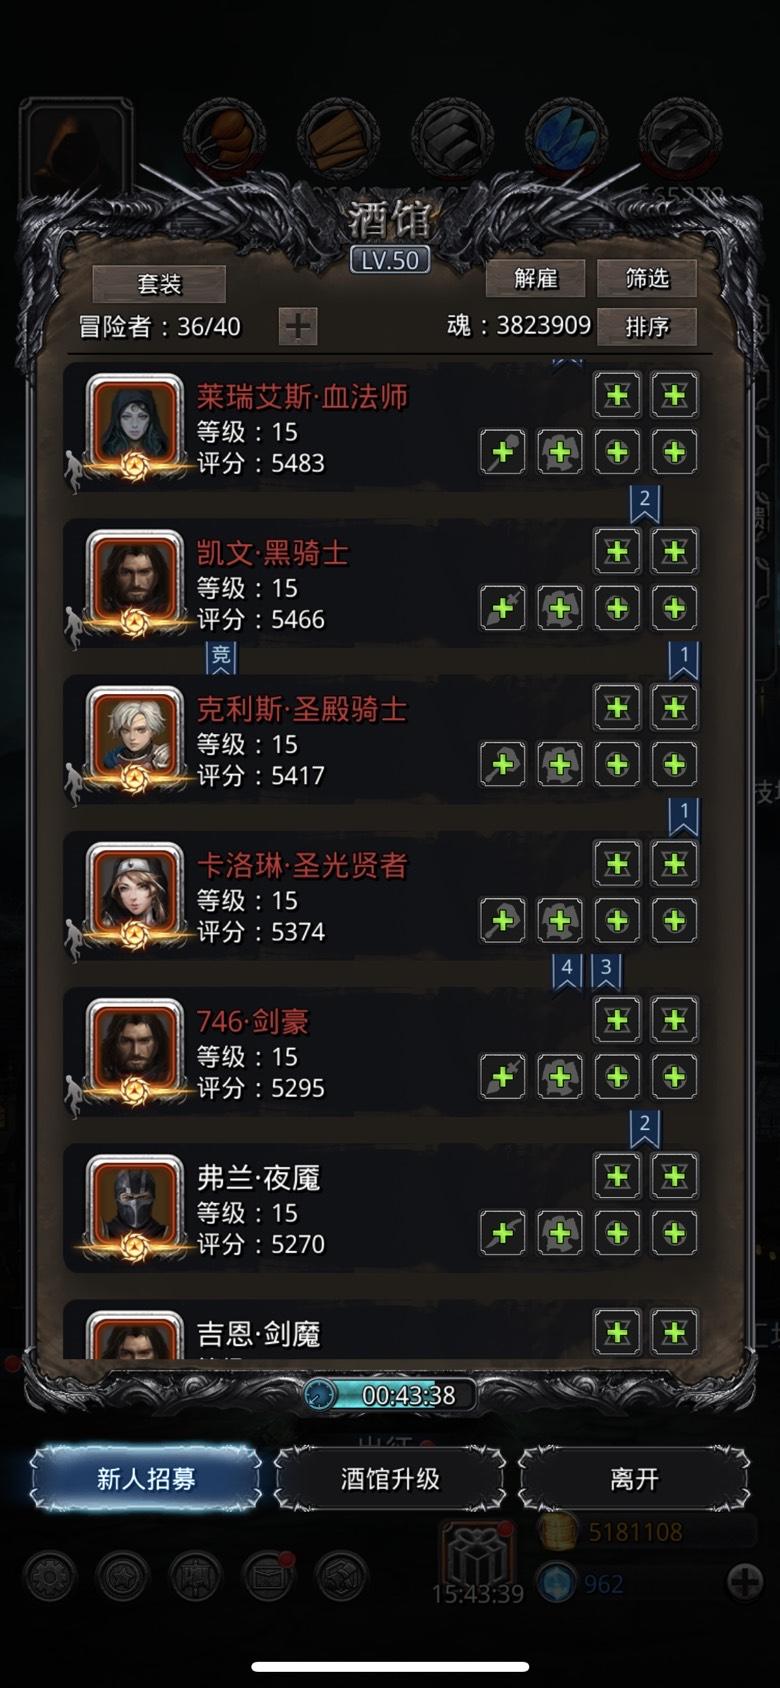
Task: Click the 离开 leave button
Action: tap(634, 1478)
